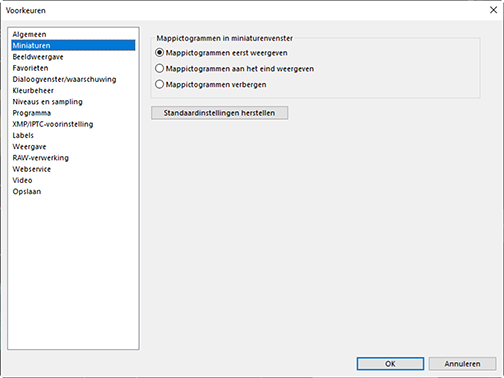Cancel with the Annuleren button
504x378 pixels.
[x=462, y=364]
